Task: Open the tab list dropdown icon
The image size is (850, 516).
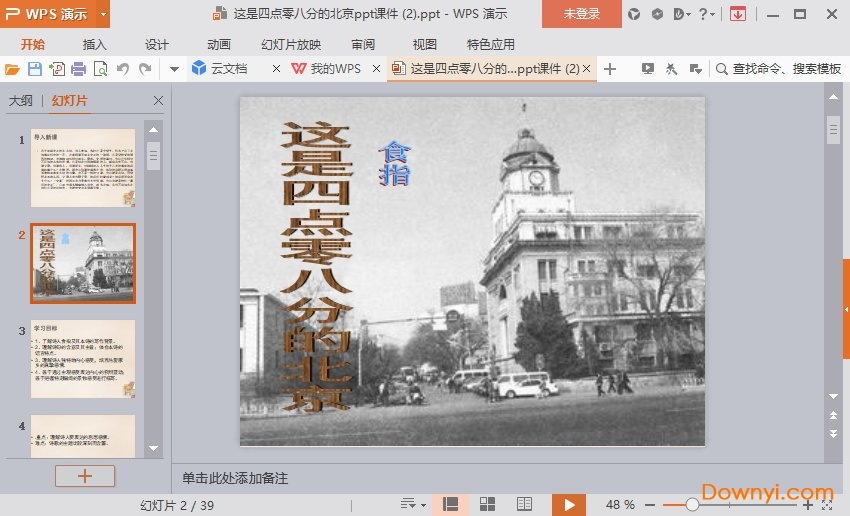Action: pos(696,69)
